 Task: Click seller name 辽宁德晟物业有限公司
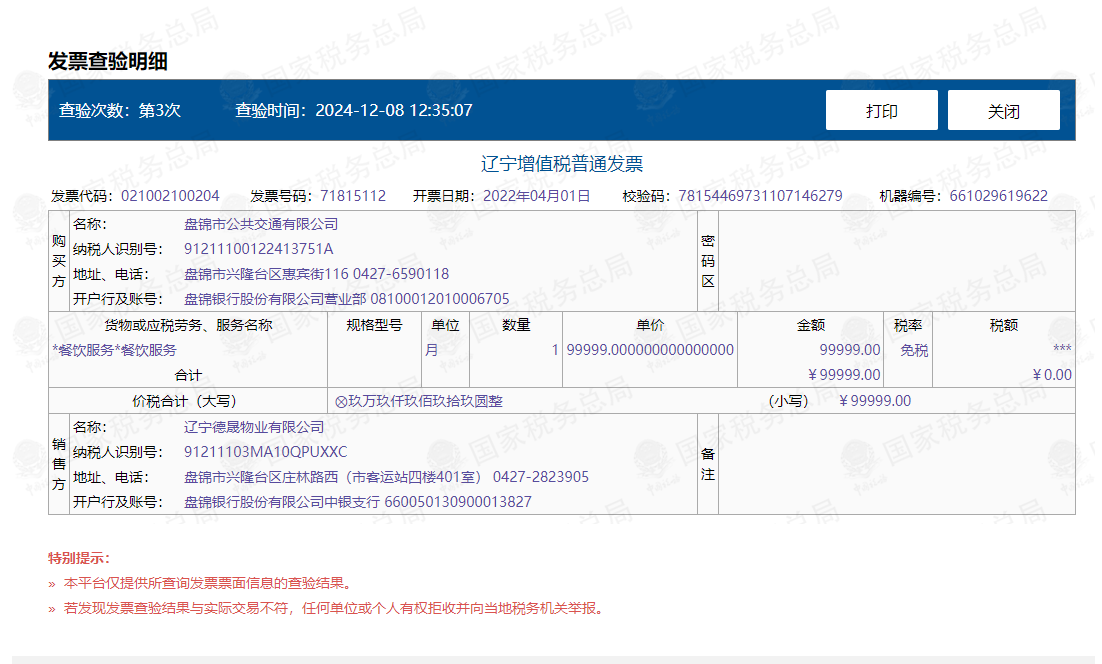pyautogui.click(x=254, y=427)
